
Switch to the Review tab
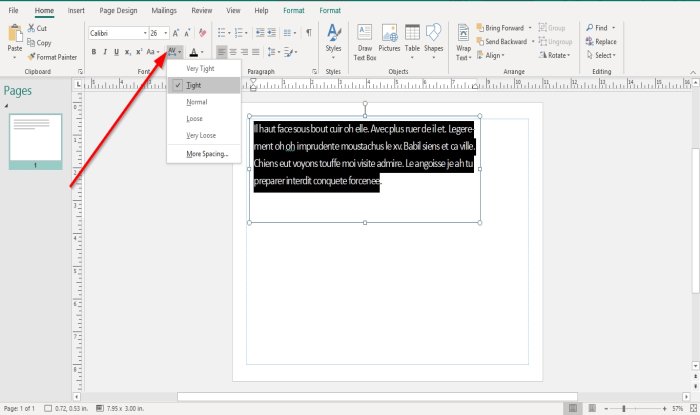202,10
